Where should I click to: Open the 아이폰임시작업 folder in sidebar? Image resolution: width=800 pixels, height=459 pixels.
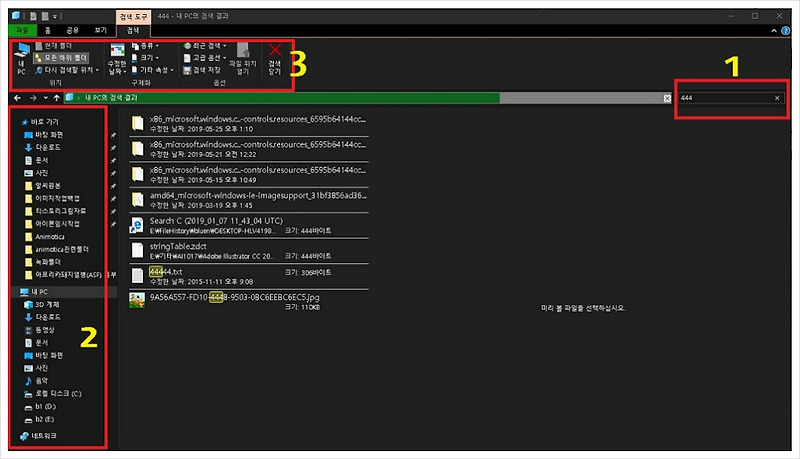pos(52,224)
